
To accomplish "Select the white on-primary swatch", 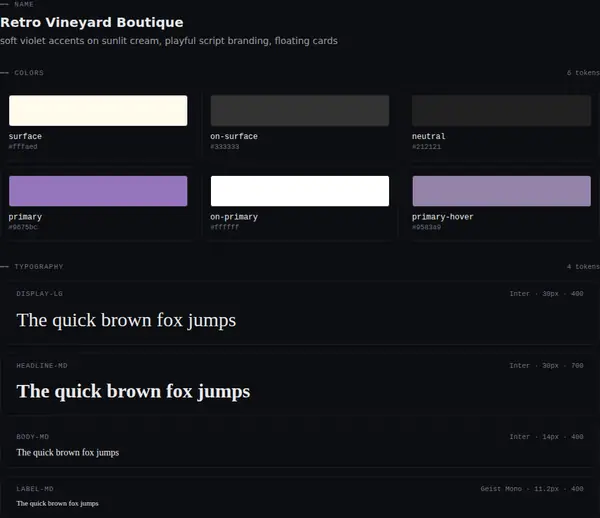I will (300, 191).
